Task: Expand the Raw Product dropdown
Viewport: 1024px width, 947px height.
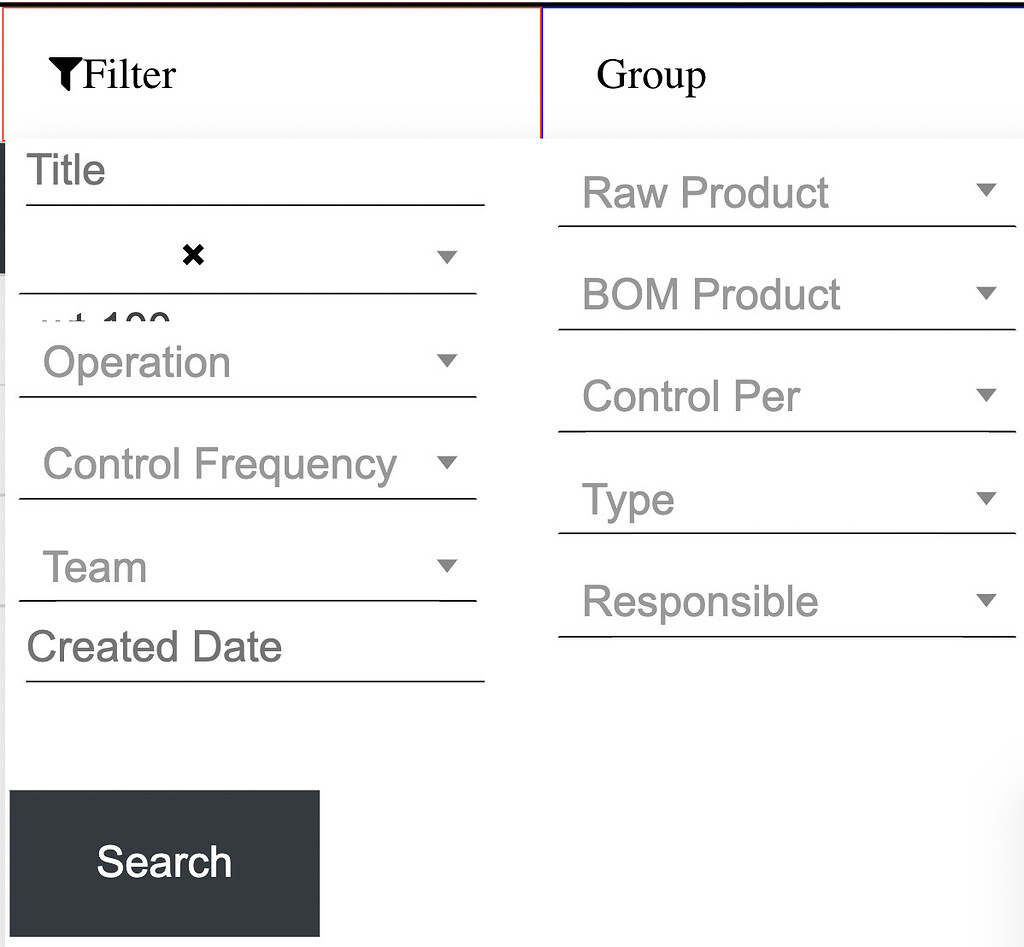Action: tap(770, 193)
